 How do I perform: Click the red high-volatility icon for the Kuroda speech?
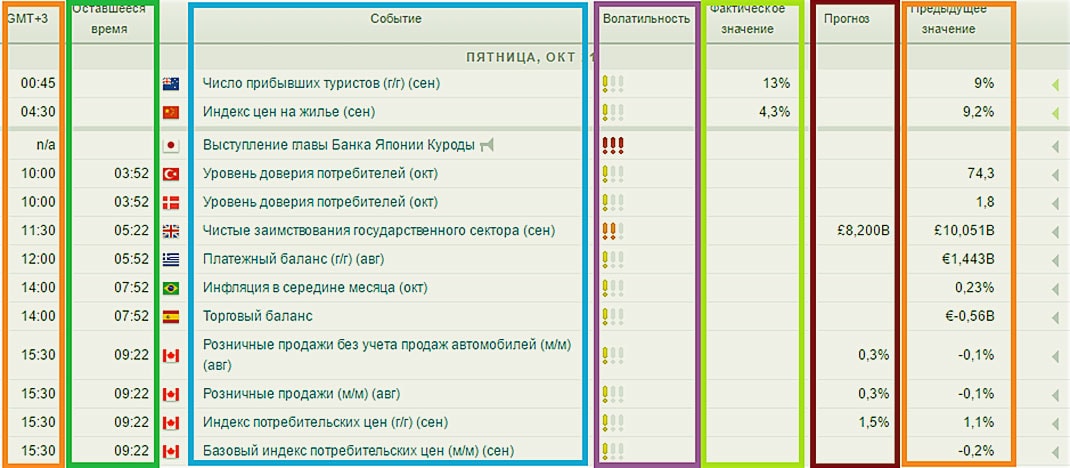click(613, 146)
